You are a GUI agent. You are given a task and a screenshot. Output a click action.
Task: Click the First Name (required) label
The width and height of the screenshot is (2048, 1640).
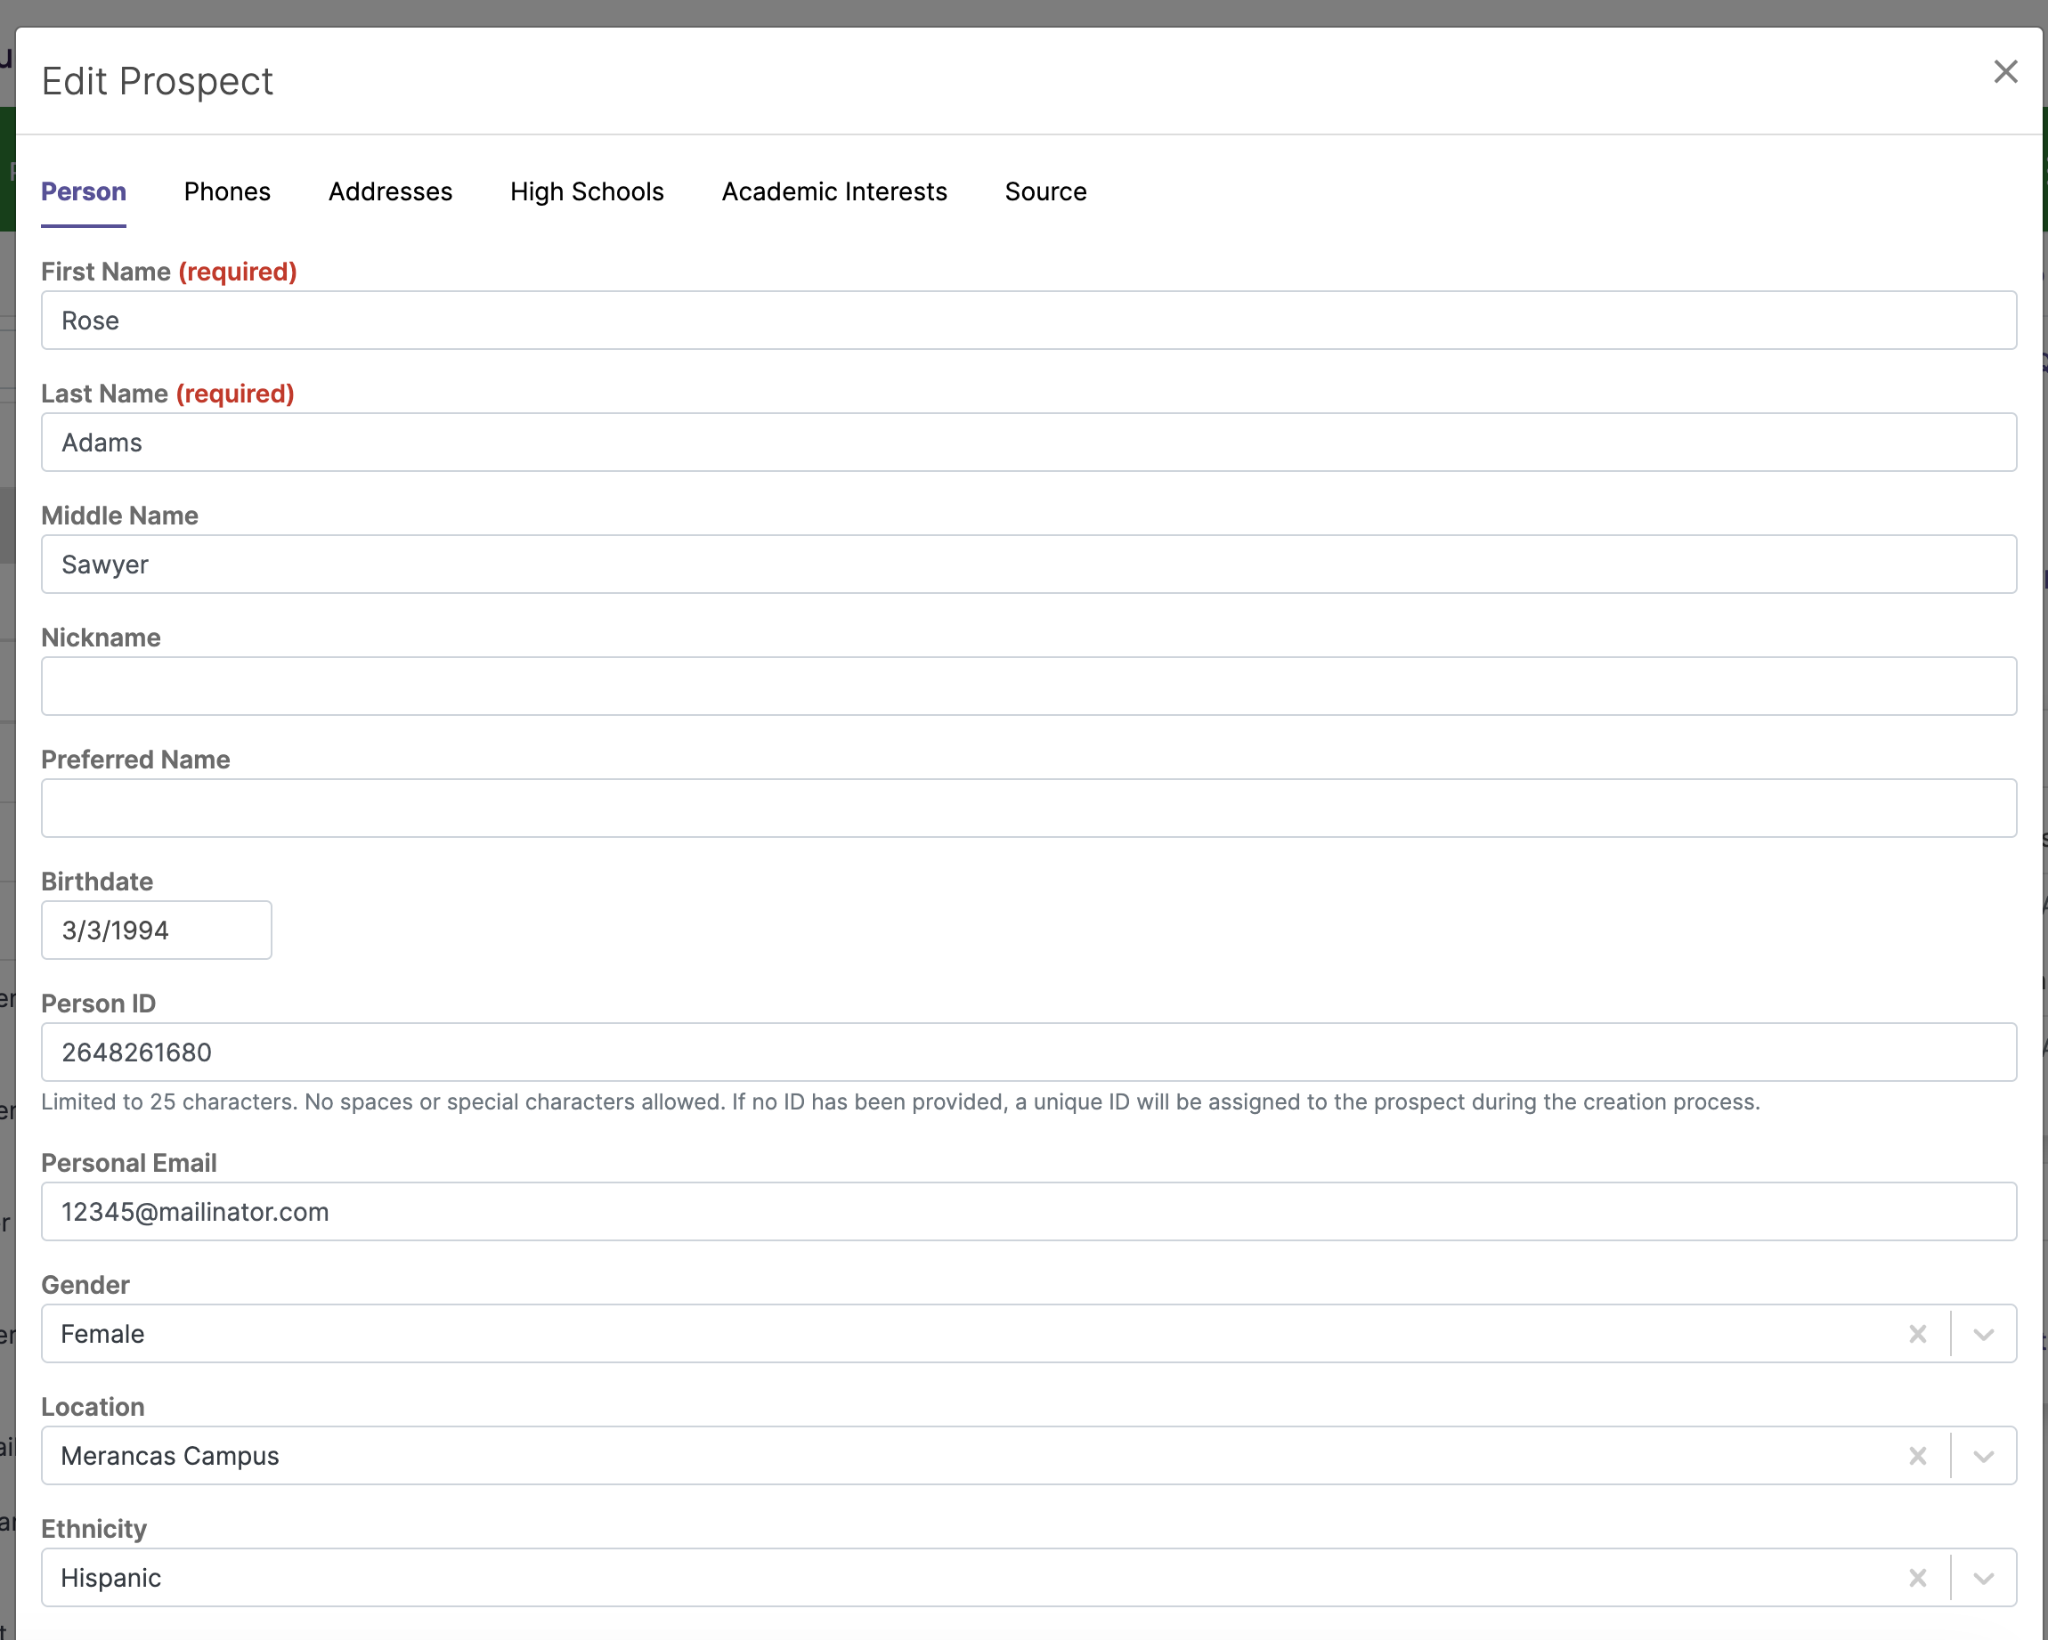tap(169, 272)
